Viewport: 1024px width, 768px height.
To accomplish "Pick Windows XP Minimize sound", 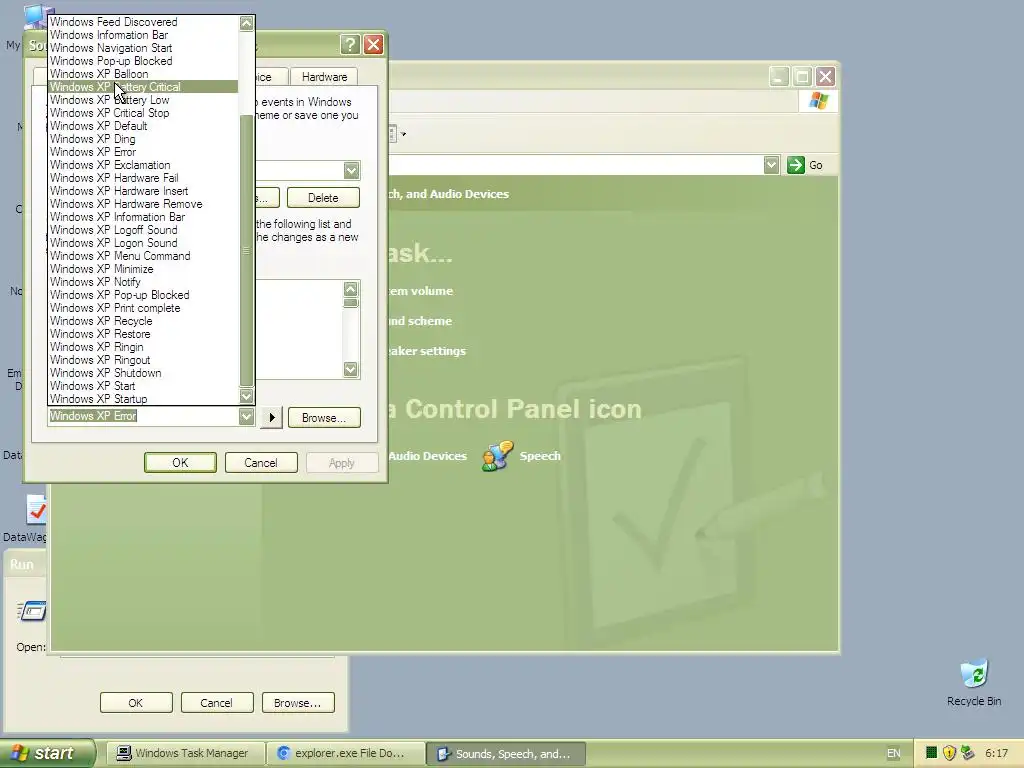I will tap(143, 269).
